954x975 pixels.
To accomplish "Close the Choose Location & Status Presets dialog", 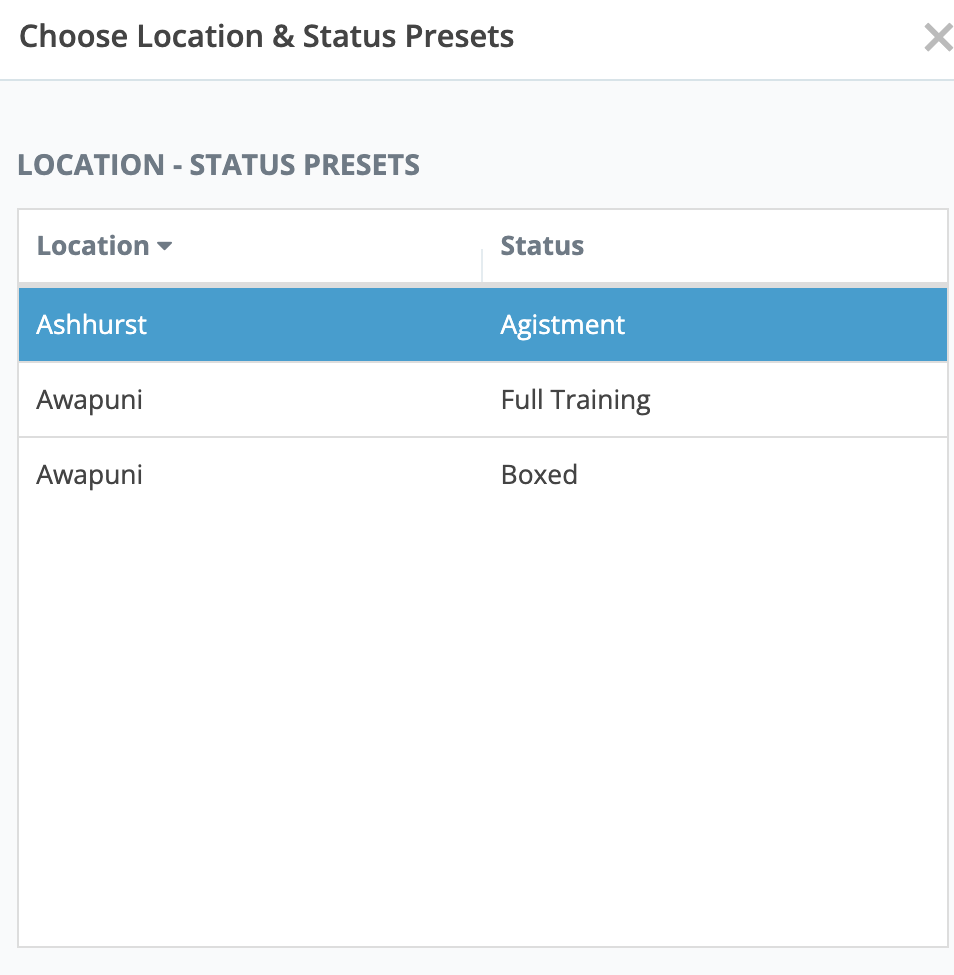I will tap(937, 38).
